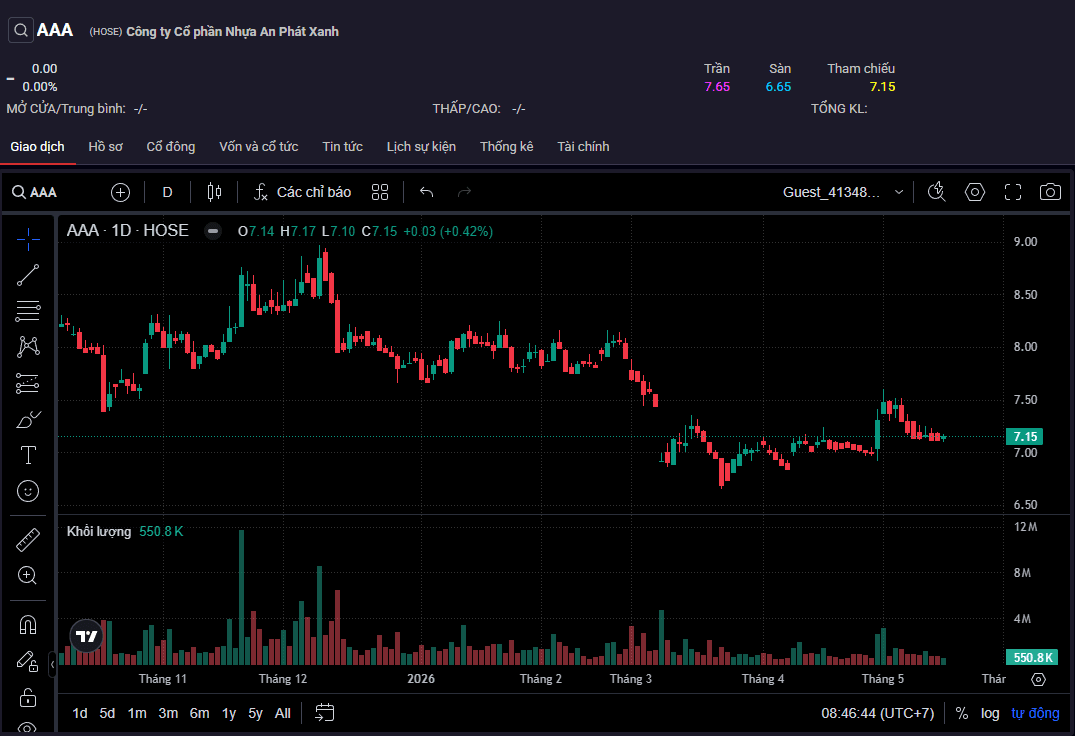
Task: Toggle lock all drawing tools
Action: tap(28, 698)
